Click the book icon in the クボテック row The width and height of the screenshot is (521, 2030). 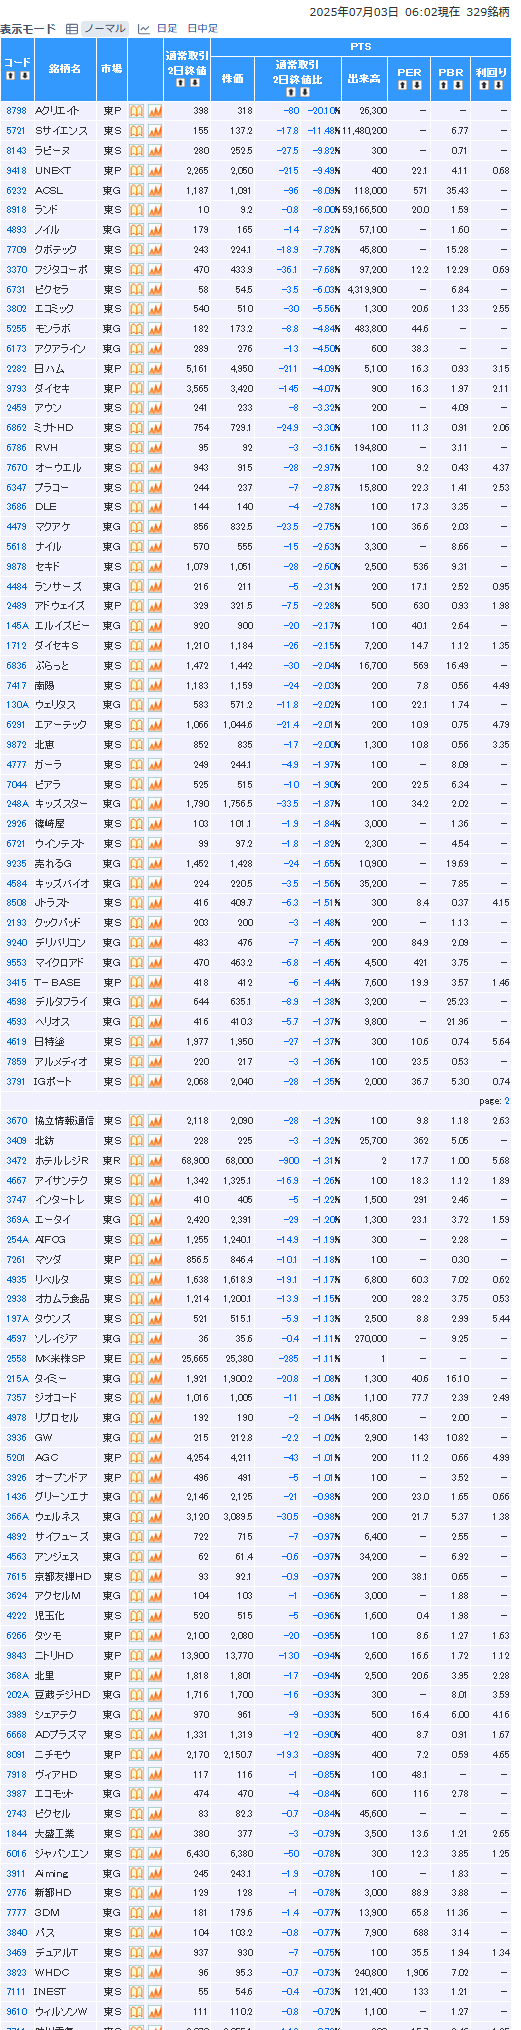pos(137,250)
